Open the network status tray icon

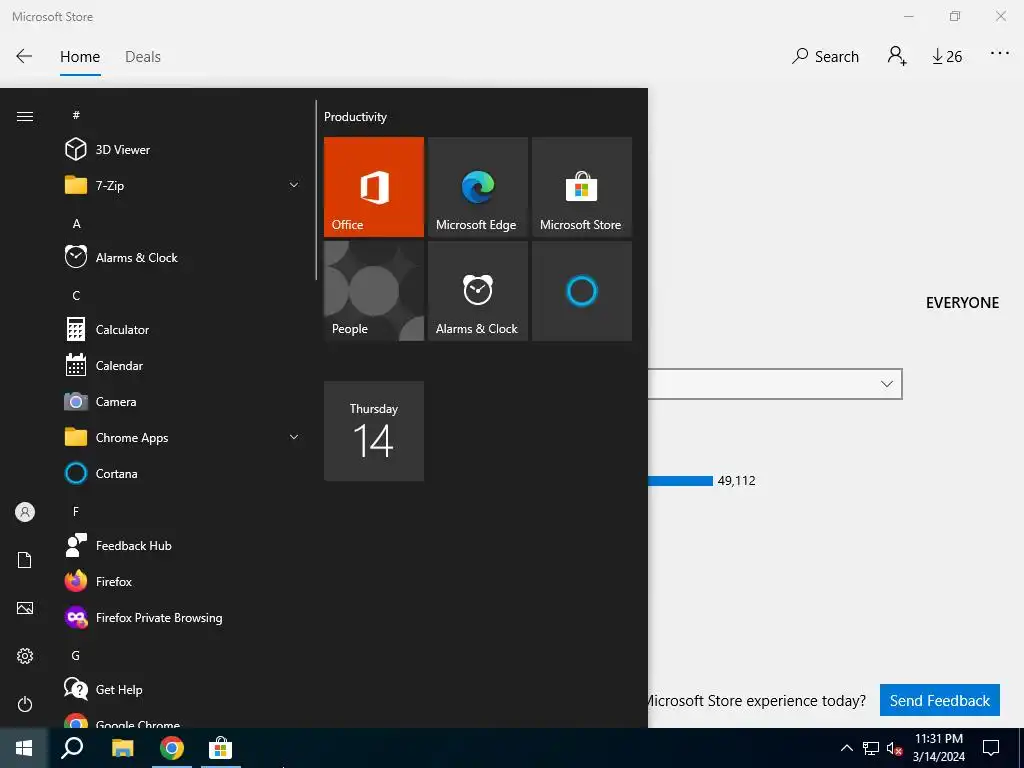pyautogui.click(x=871, y=748)
